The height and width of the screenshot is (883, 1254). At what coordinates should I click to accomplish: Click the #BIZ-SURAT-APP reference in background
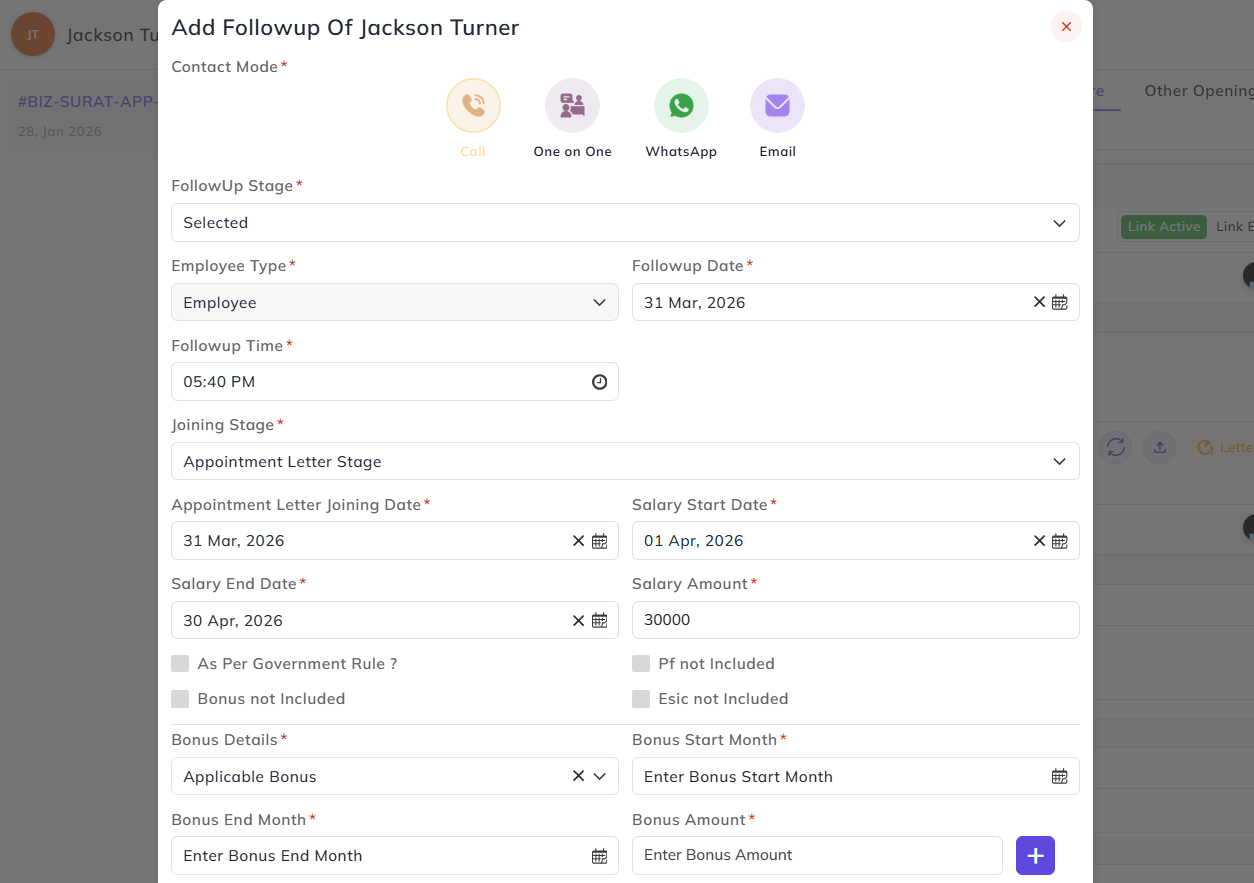click(88, 102)
